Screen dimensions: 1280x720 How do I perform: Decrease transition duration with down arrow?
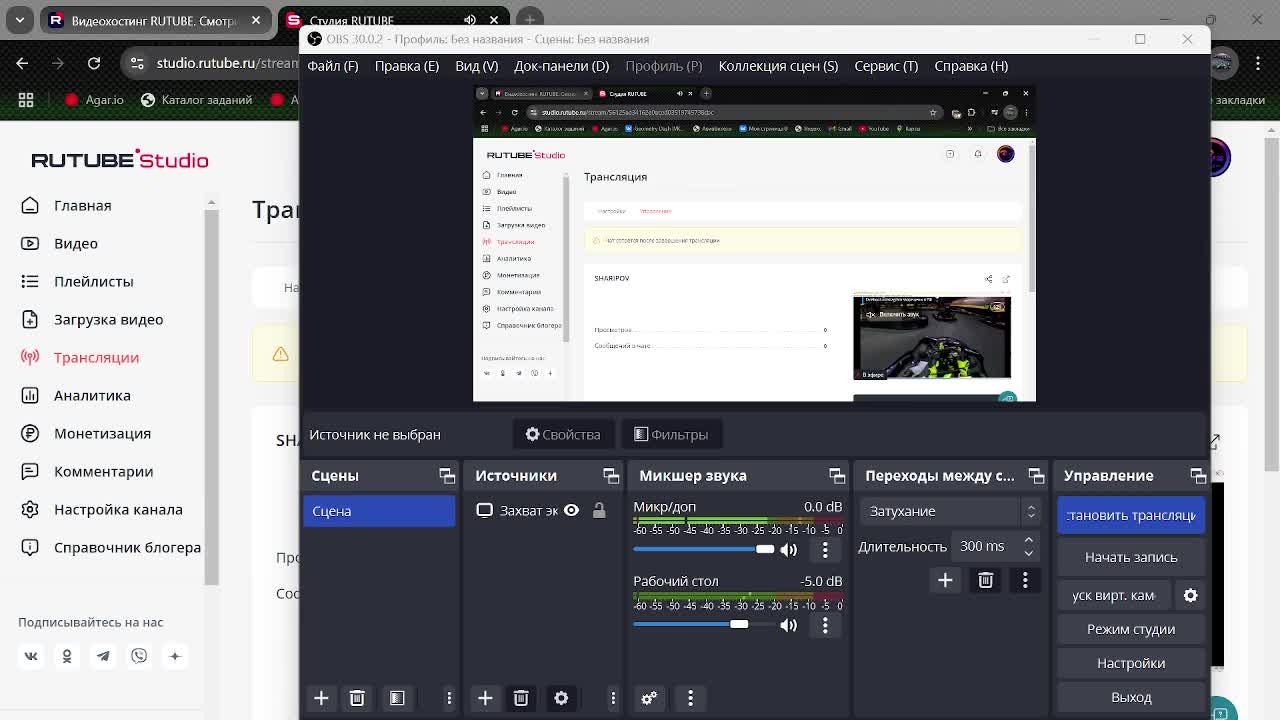[1028, 553]
